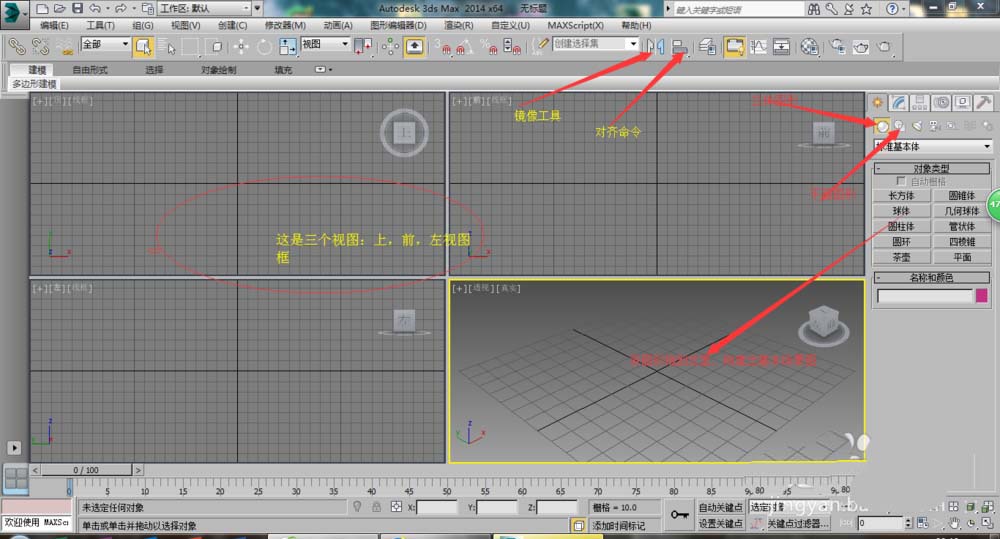This screenshot has width=1000, height=539.
Task: Open the undo history dropdown arrow
Action: click(x=107, y=9)
